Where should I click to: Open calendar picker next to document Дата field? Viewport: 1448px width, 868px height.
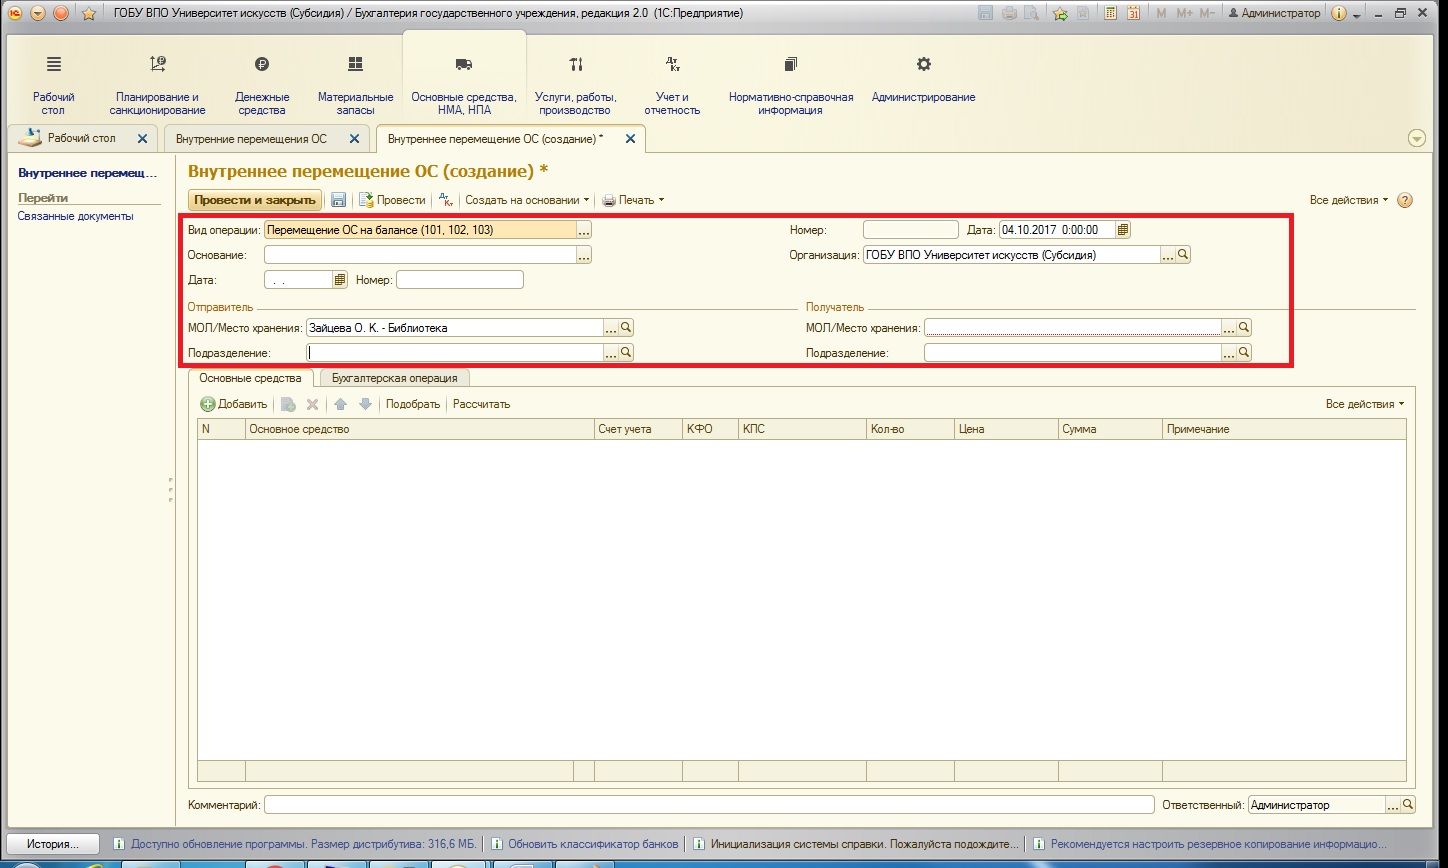tap(1123, 230)
